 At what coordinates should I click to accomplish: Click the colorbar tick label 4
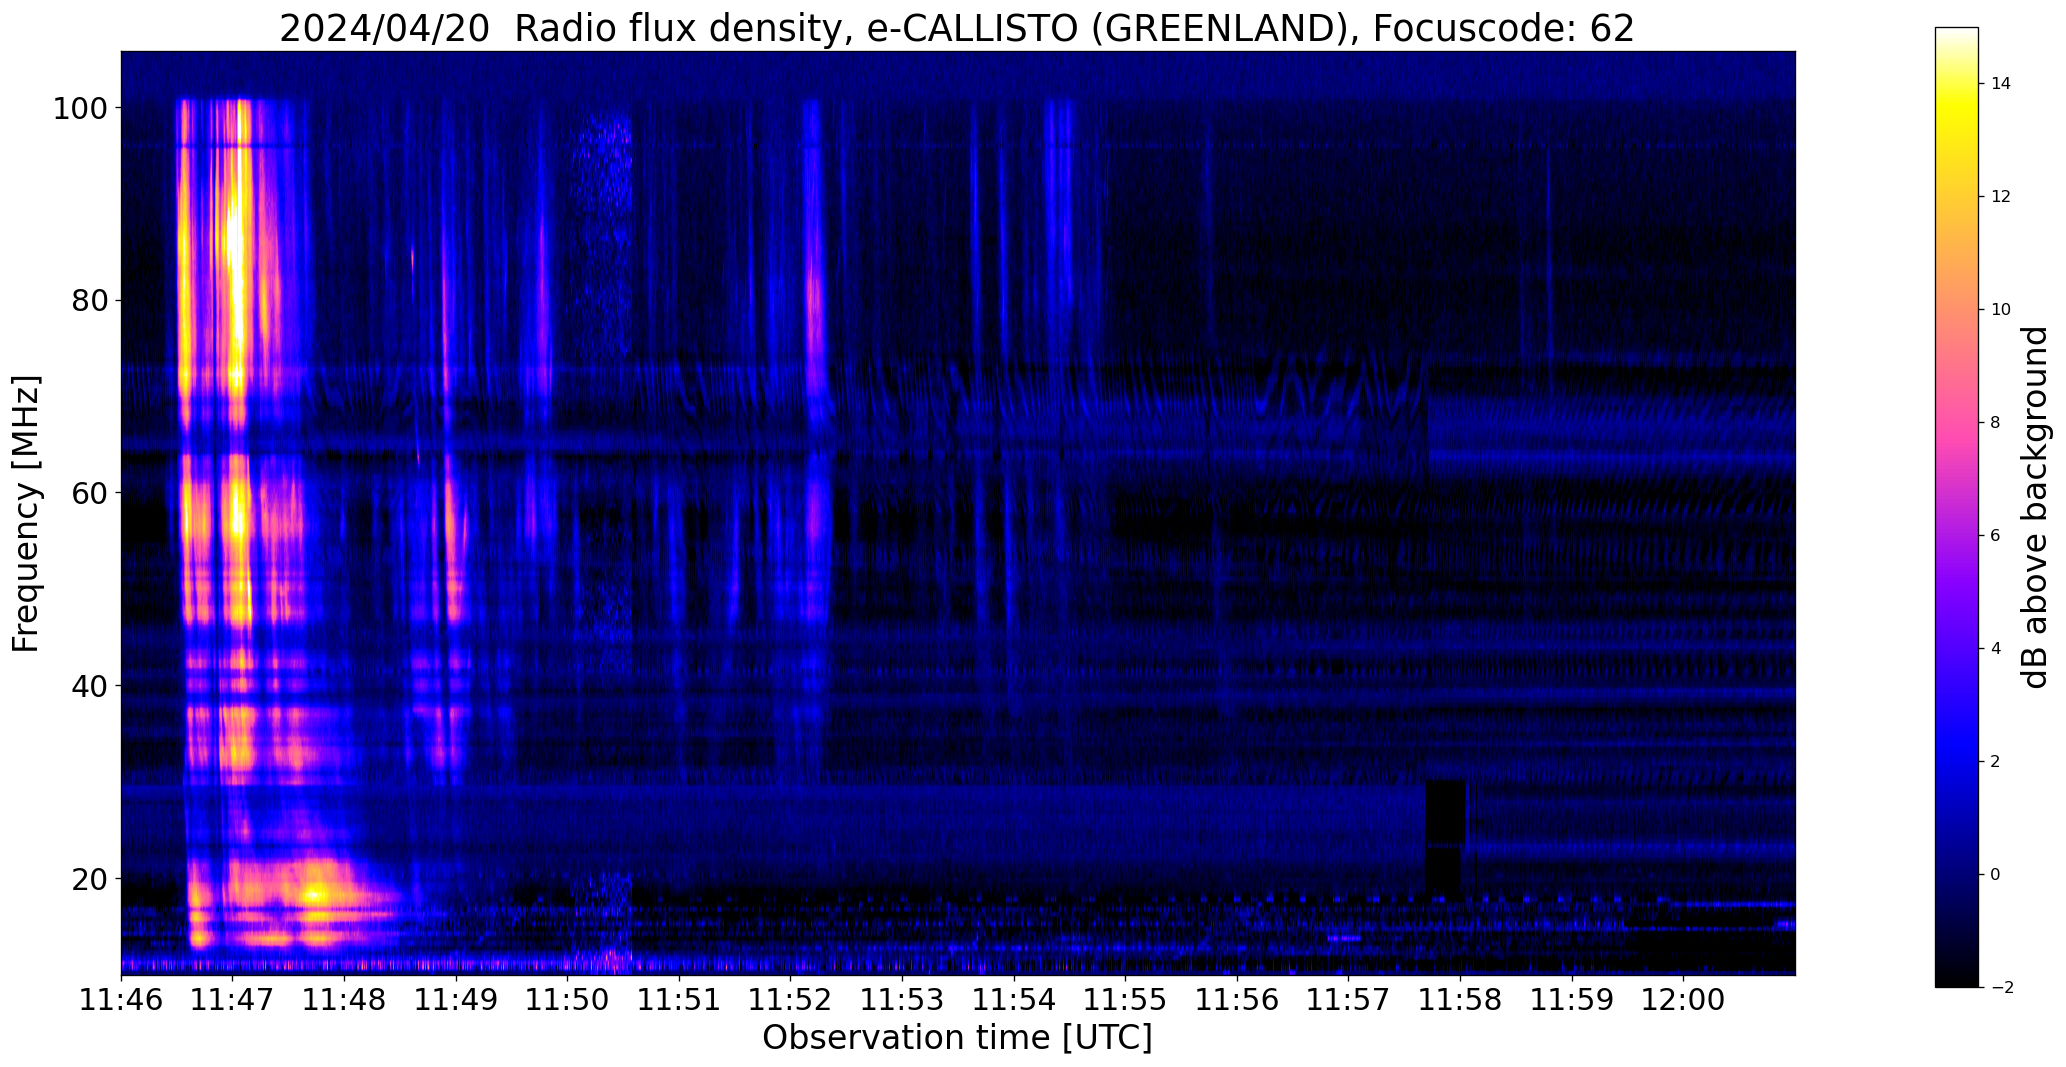point(1996,649)
